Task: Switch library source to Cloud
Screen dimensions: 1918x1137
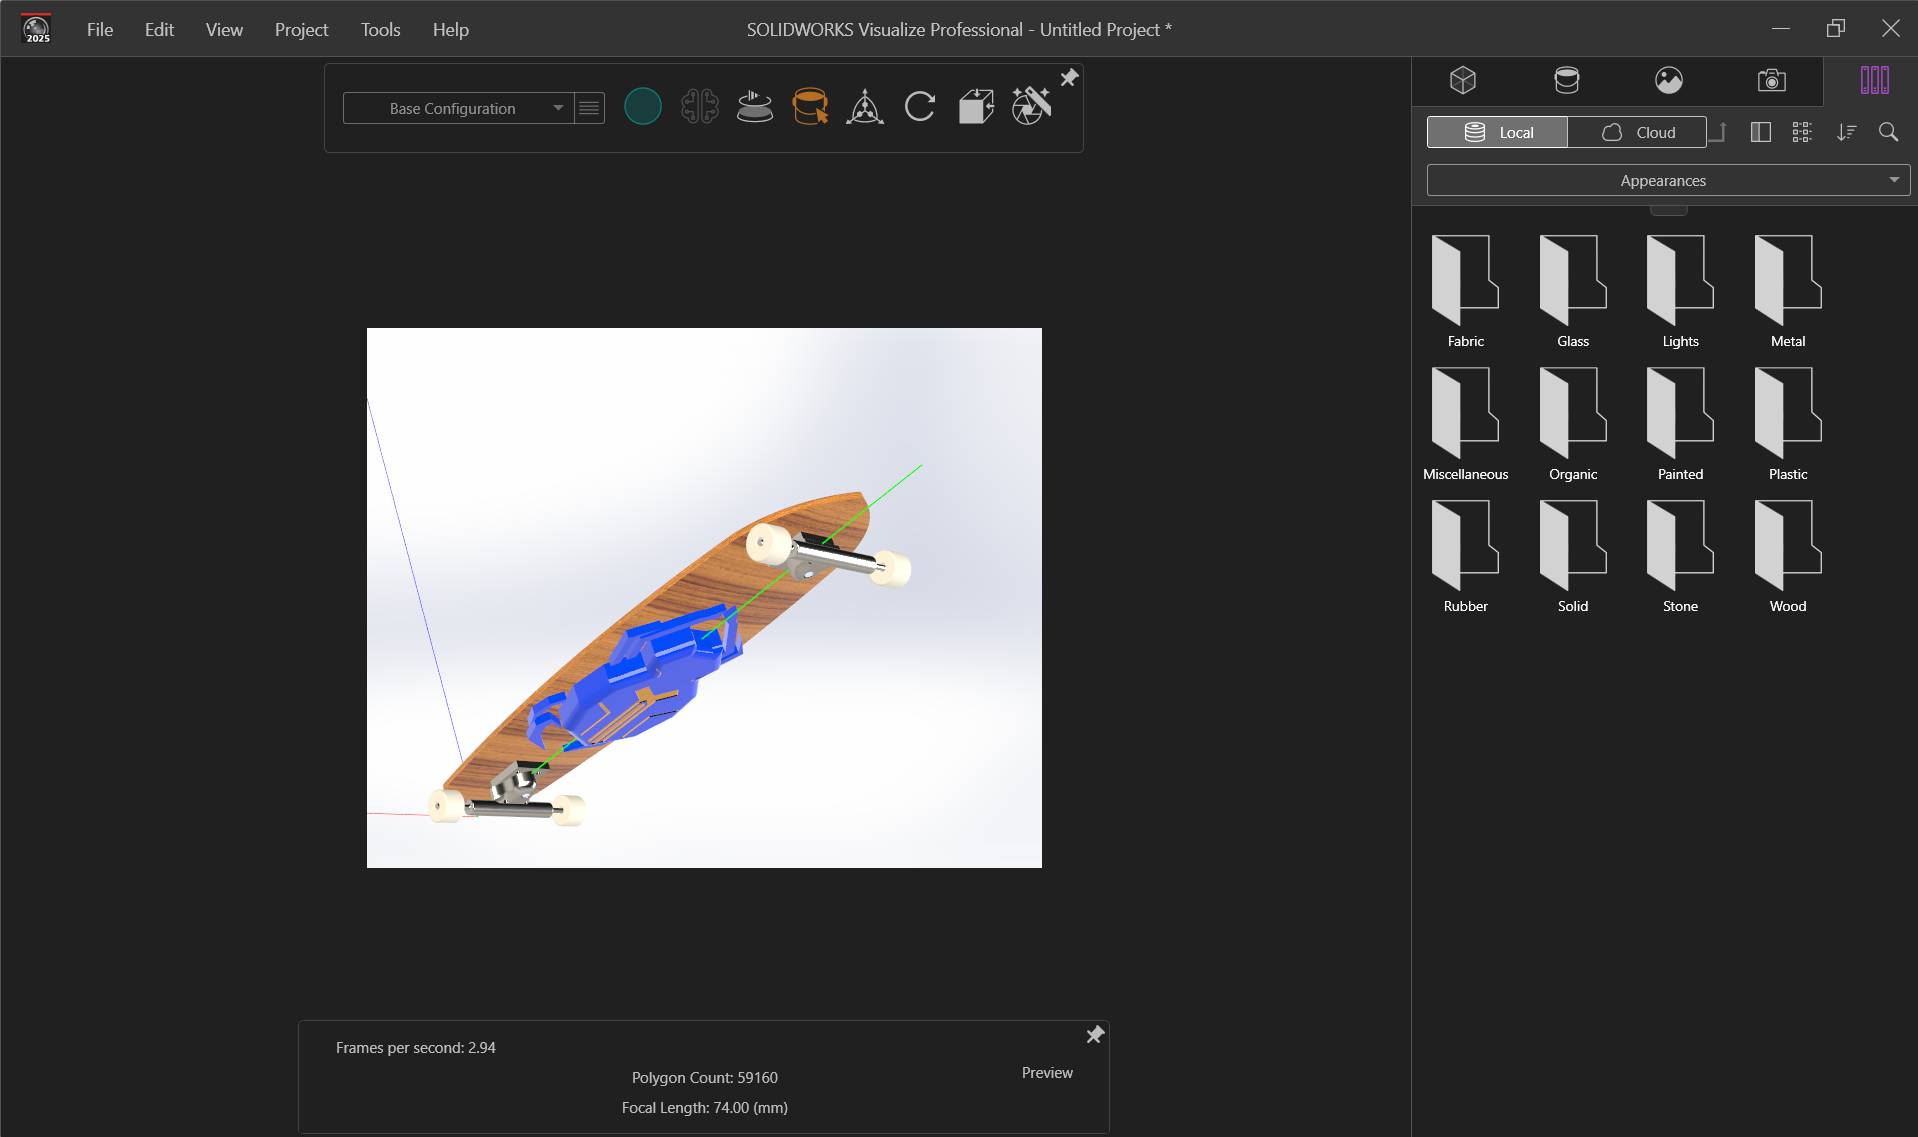Action: click(1640, 131)
